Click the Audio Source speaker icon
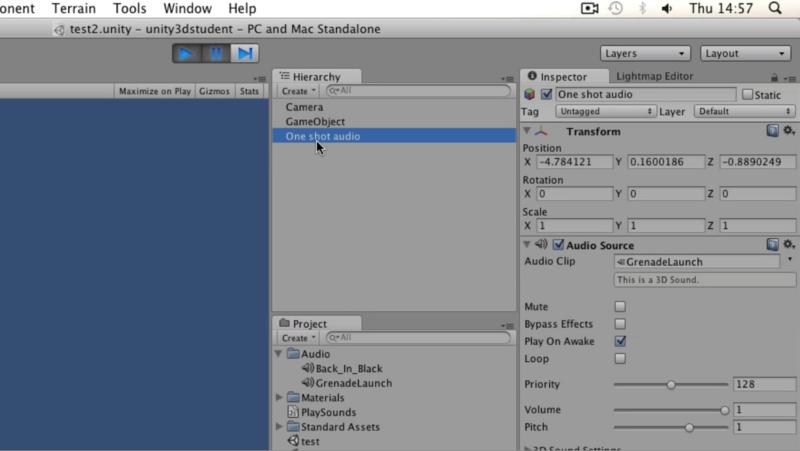The width and height of the screenshot is (800, 451). point(541,244)
